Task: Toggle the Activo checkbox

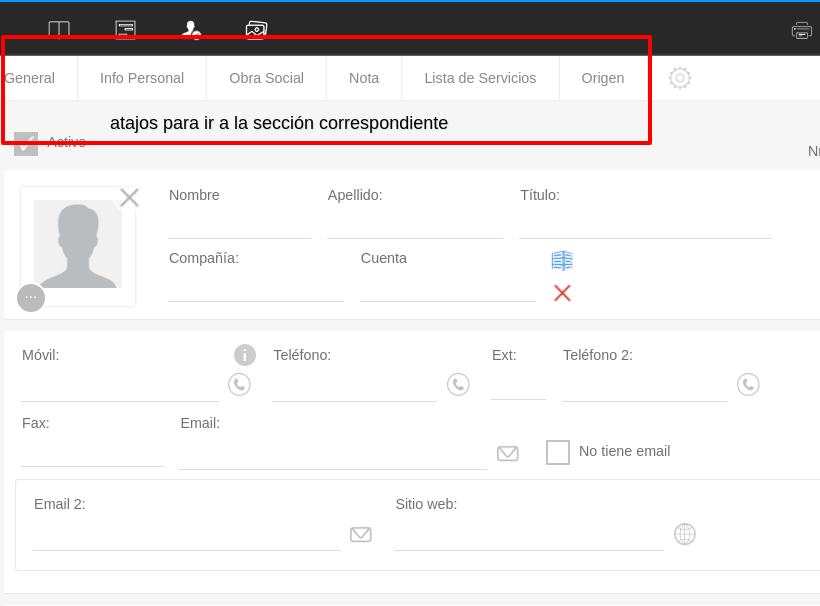Action: (26, 143)
